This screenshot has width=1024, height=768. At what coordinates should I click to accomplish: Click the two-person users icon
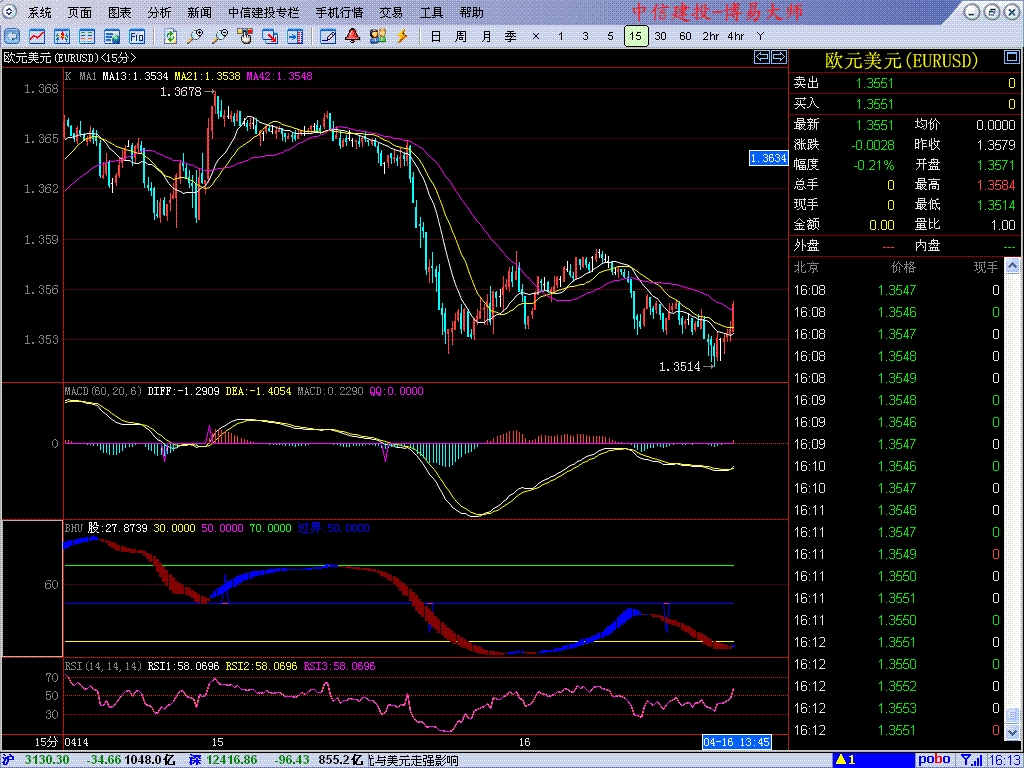[x=377, y=36]
